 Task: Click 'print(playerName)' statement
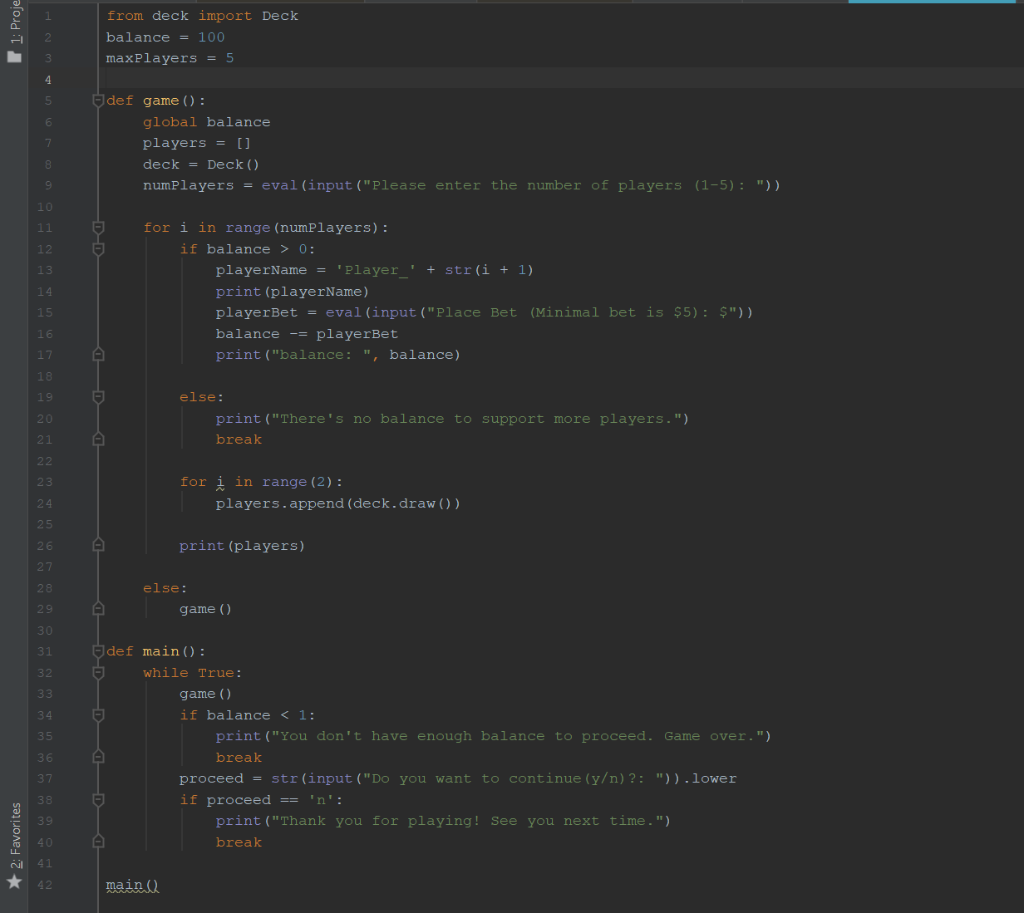(x=293, y=291)
